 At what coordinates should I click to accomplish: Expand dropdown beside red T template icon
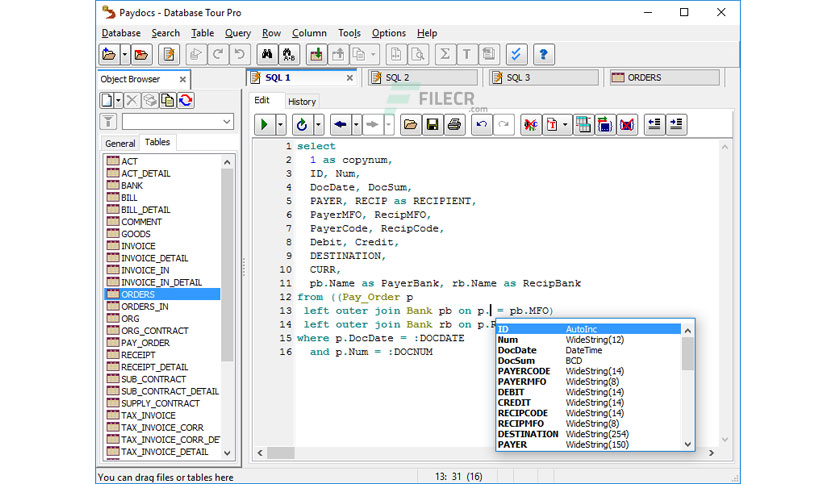(565, 125)
